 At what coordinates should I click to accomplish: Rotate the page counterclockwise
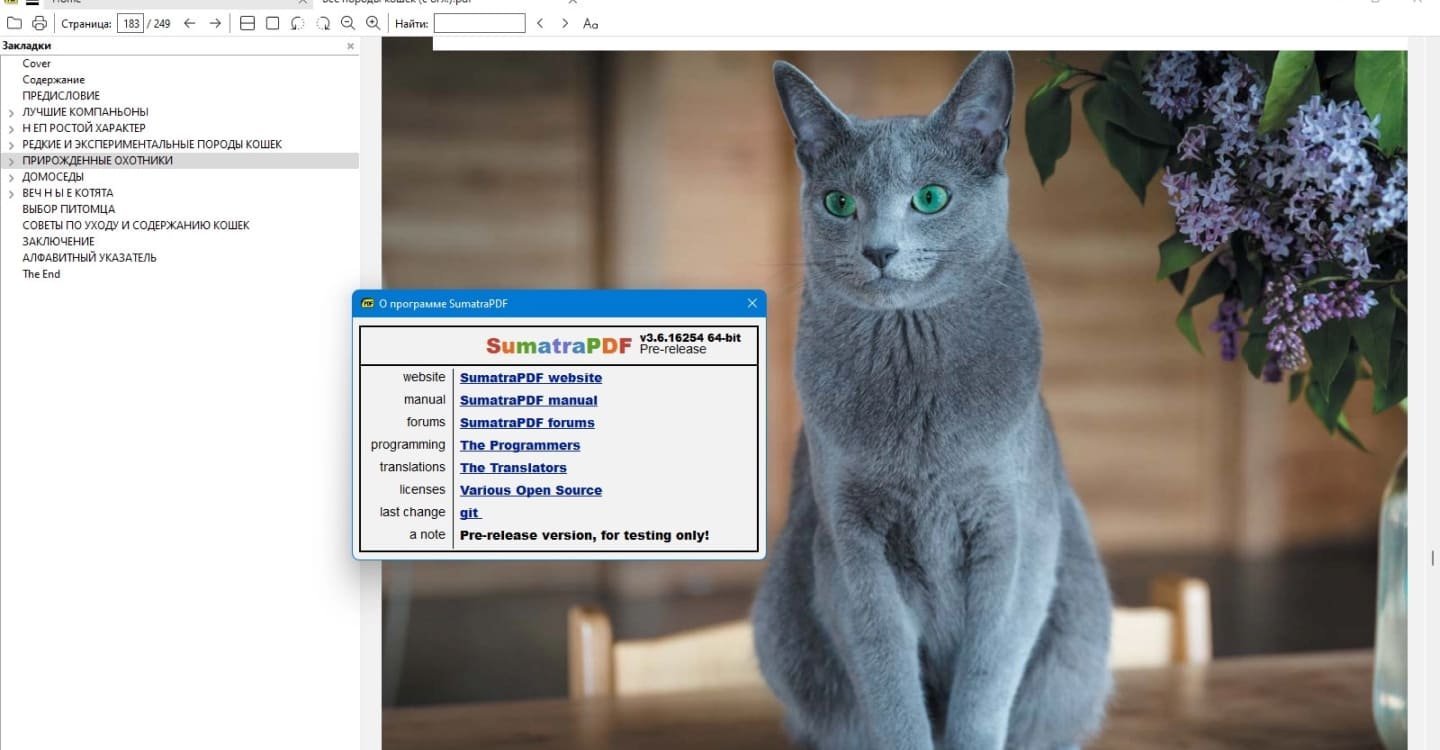298,23
